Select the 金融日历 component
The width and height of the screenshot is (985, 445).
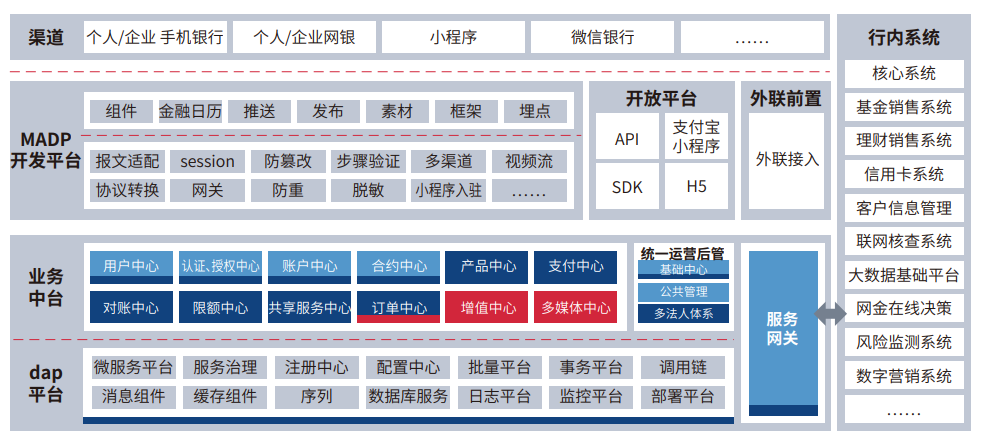[x=190, y=112]
